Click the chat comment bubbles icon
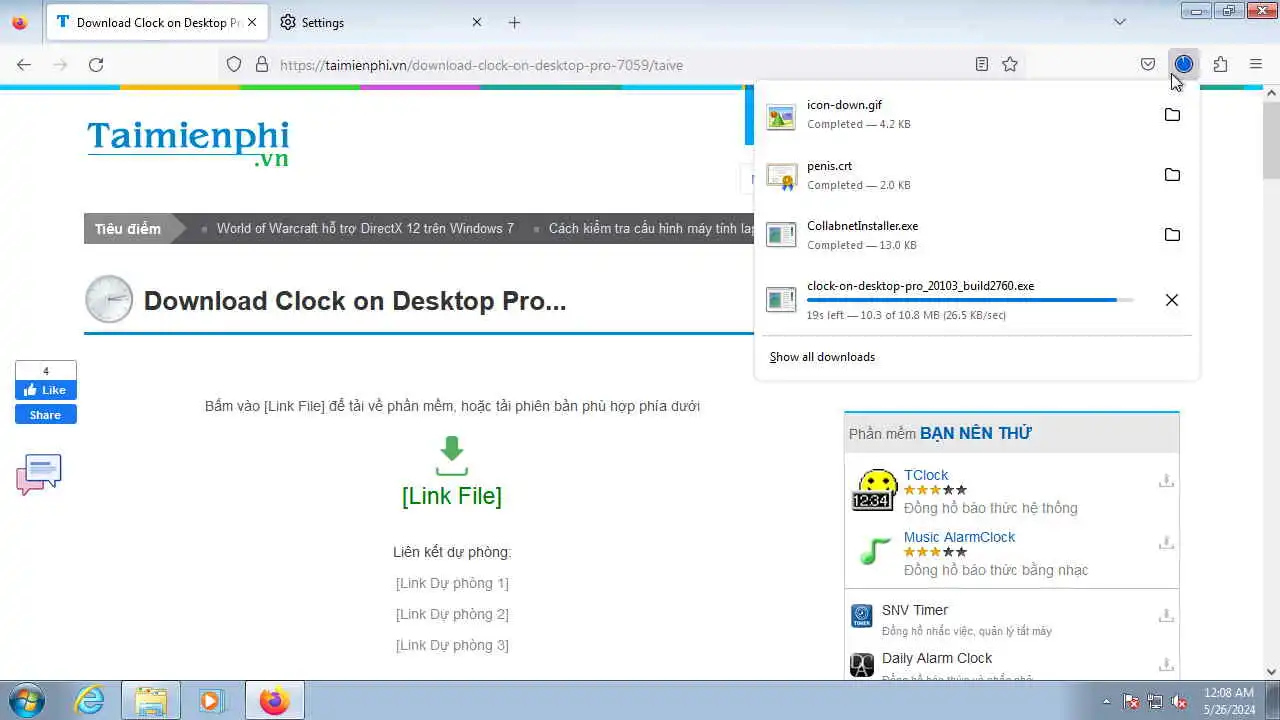 [39, 474]
